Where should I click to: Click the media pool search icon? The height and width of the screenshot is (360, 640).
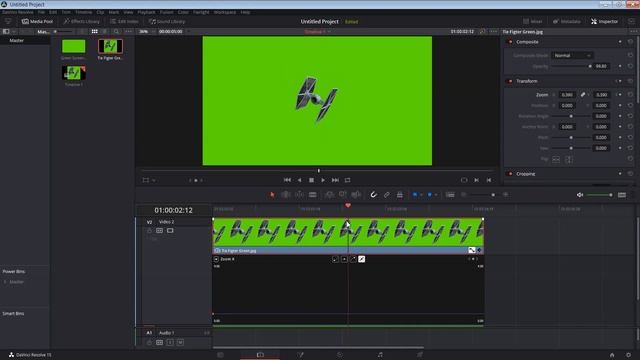[116, 31]
